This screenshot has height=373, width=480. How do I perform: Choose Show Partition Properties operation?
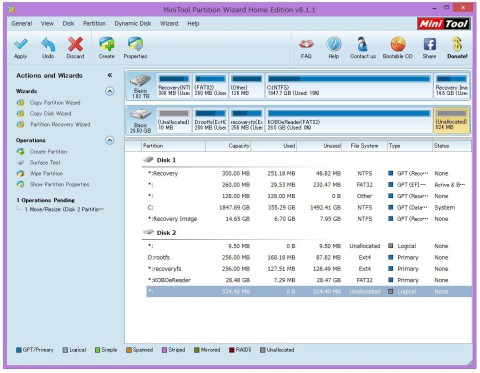[59, 184]
